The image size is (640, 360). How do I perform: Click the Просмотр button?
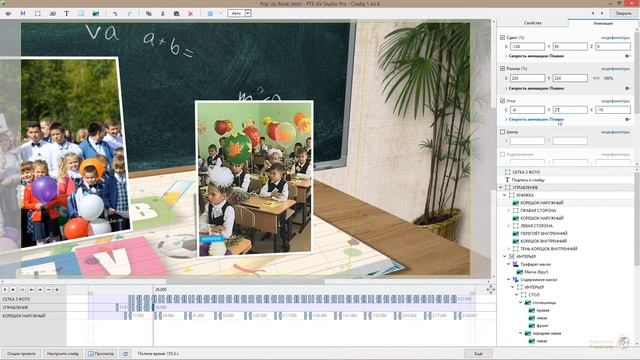pos(101,353)
